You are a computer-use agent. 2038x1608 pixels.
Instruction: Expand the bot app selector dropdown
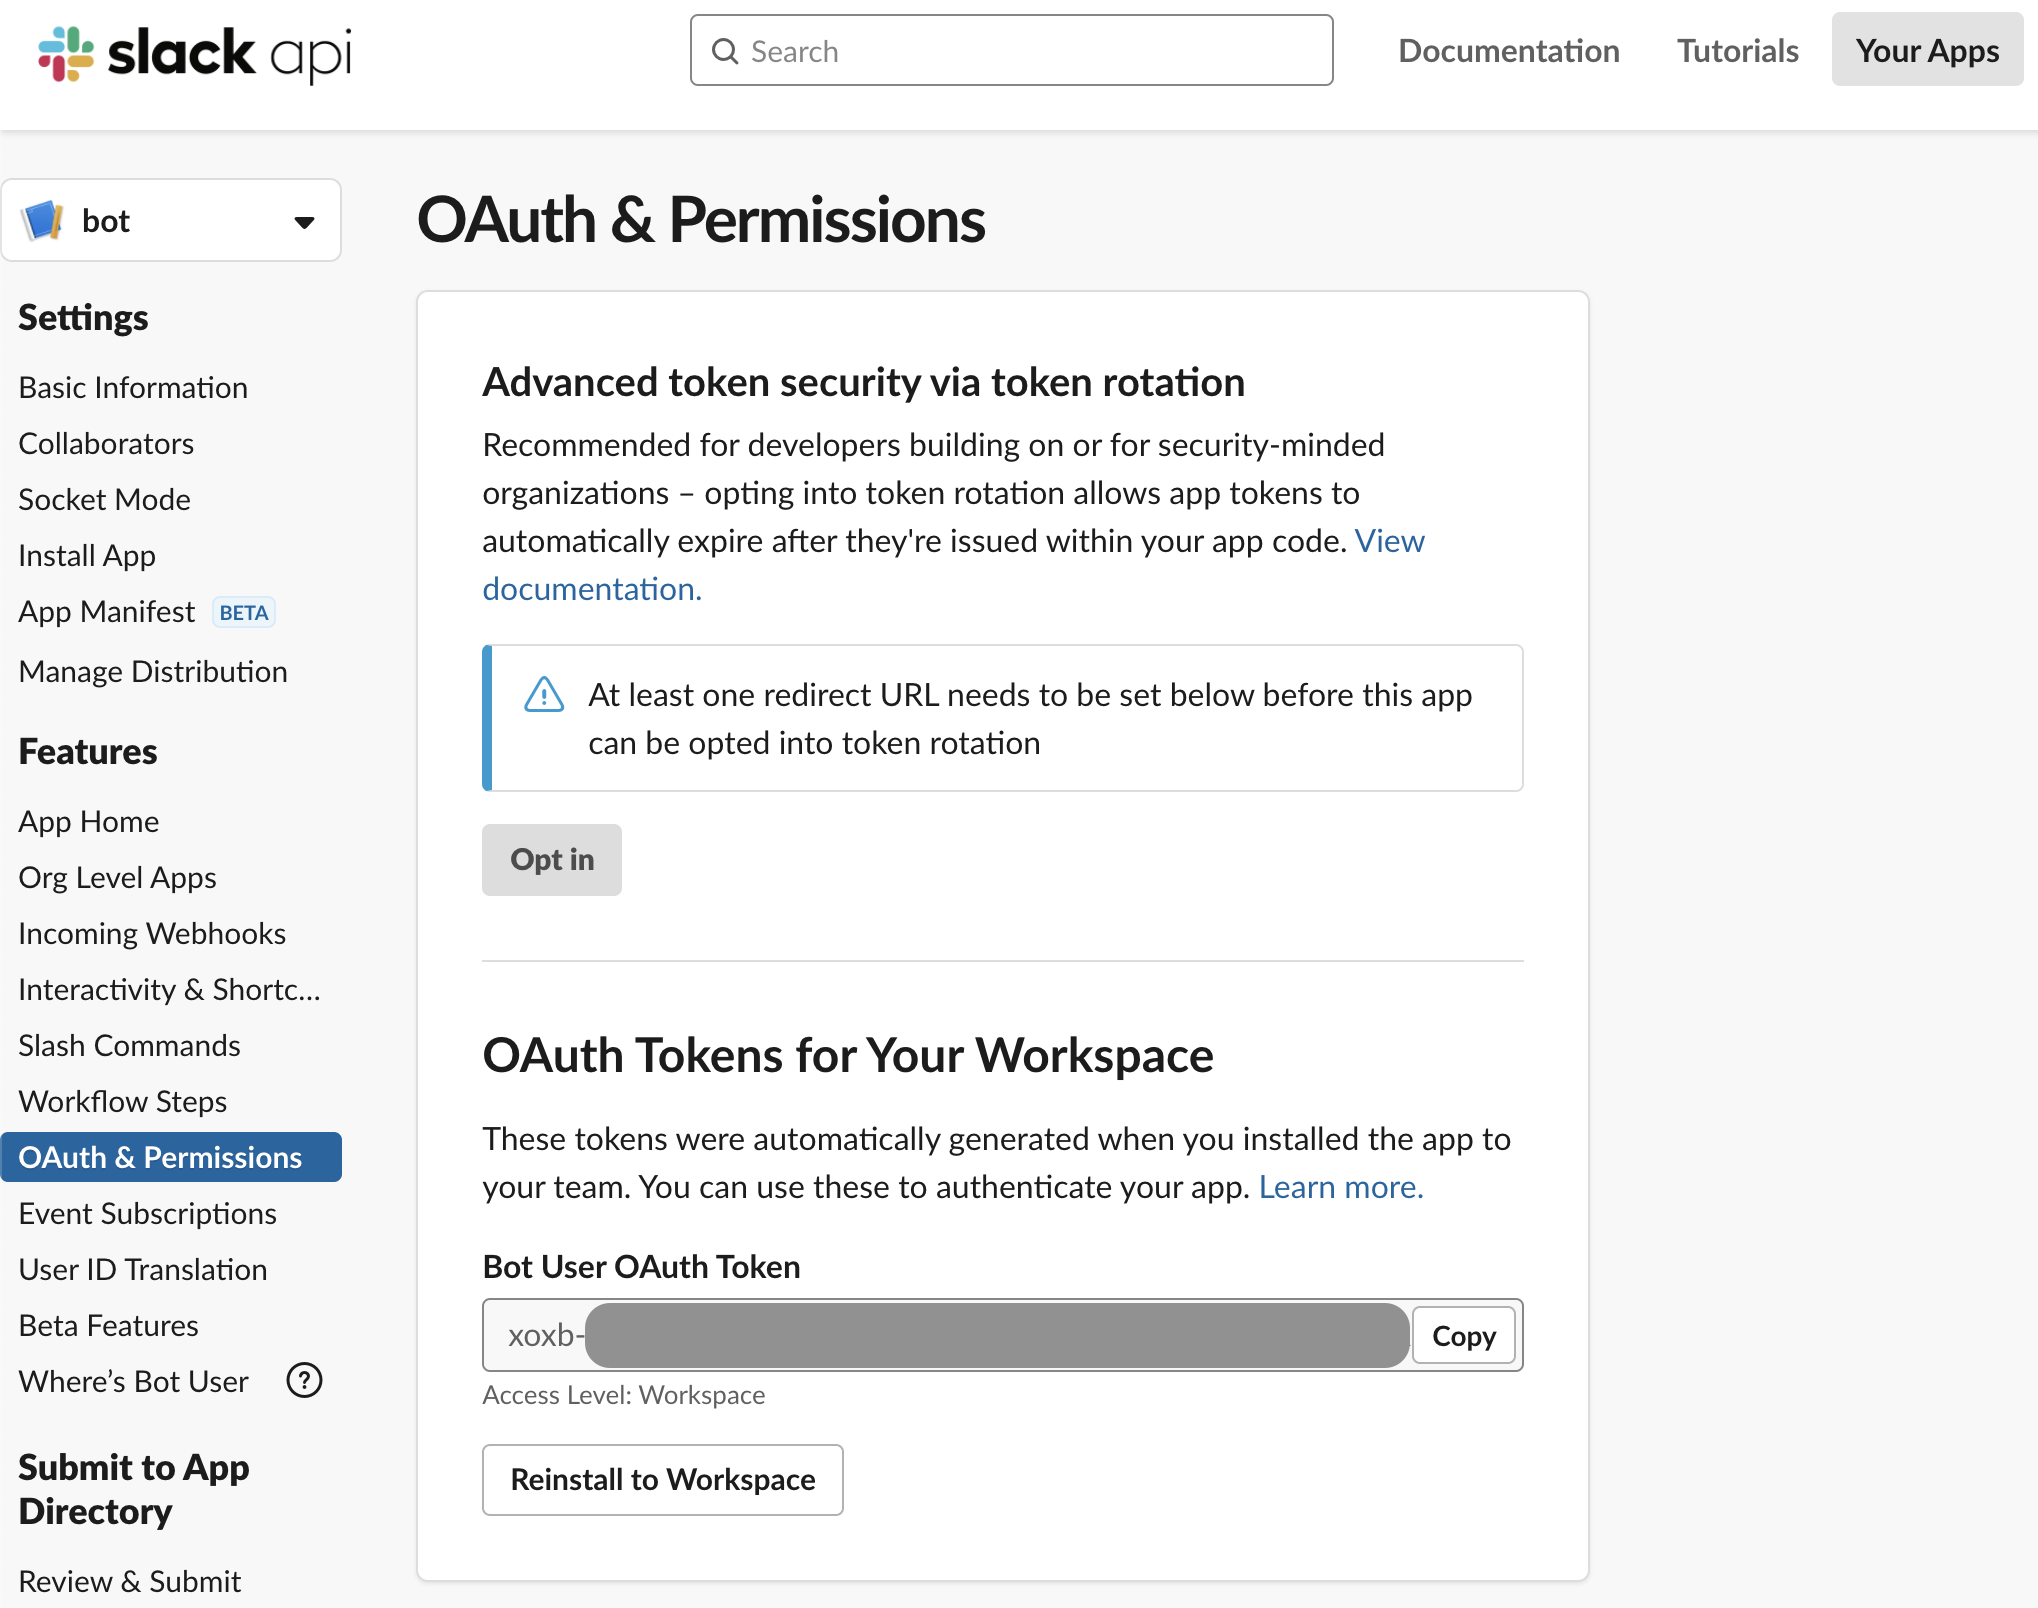tap(304, 222)
